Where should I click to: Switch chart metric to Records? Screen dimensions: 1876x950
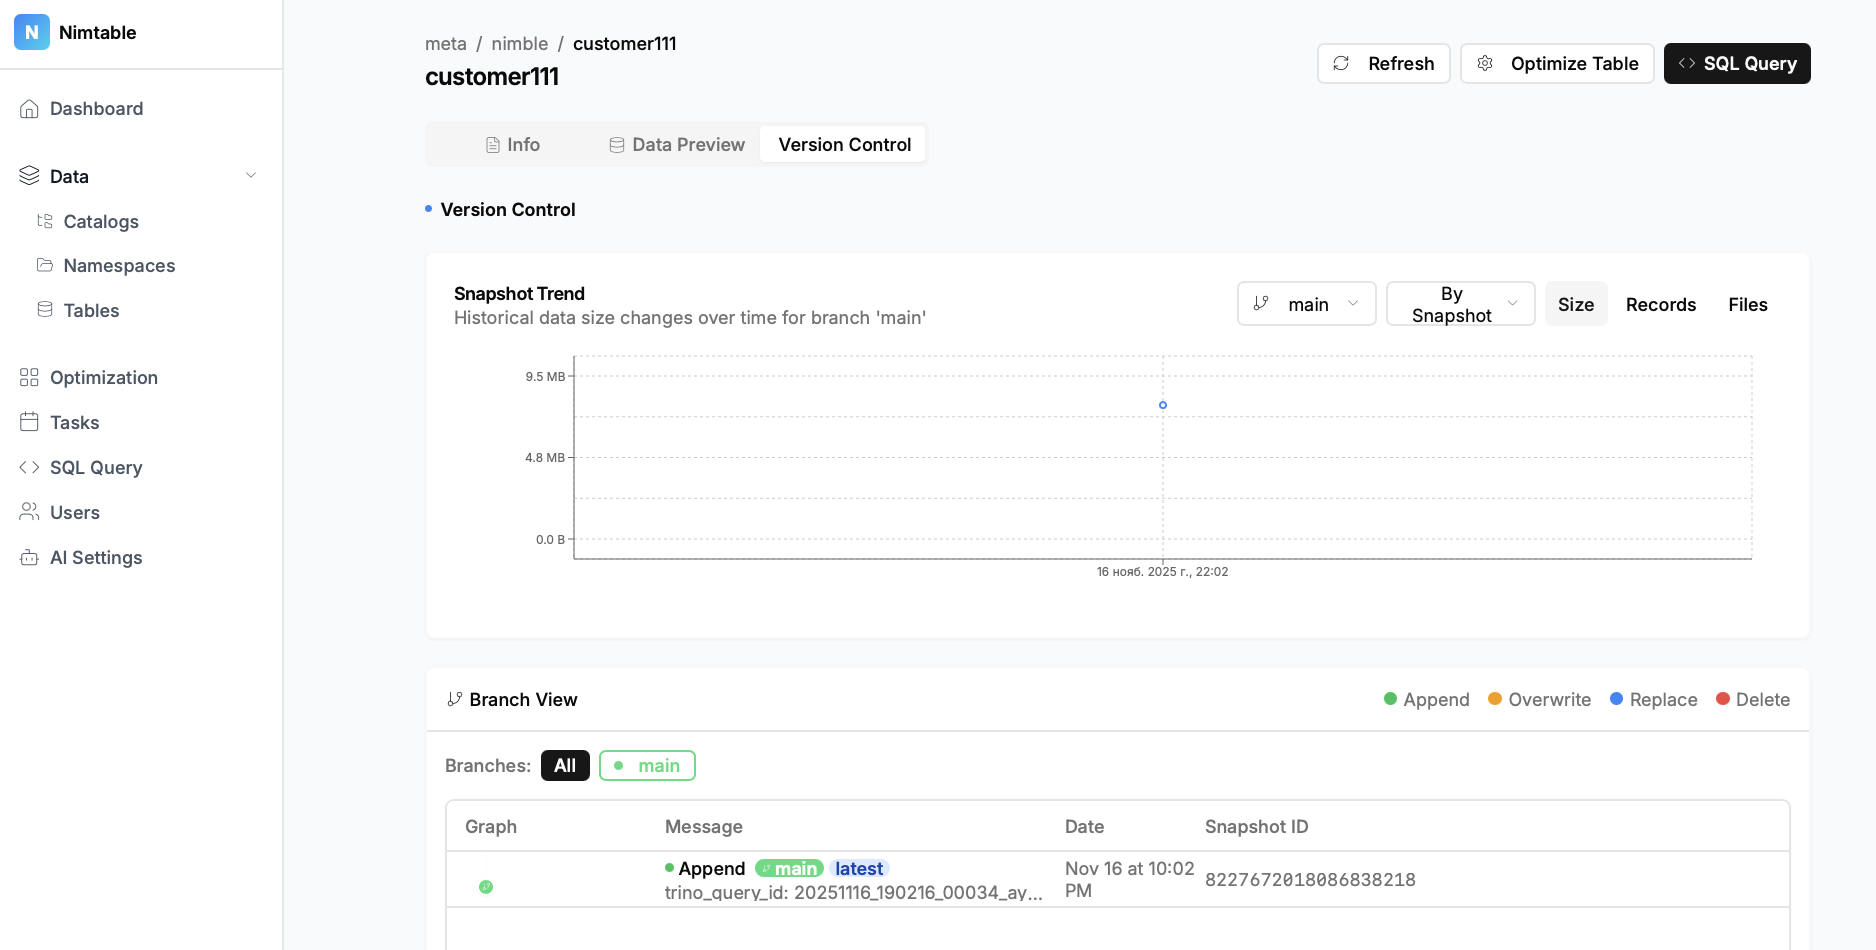[x=1660, y=305]
